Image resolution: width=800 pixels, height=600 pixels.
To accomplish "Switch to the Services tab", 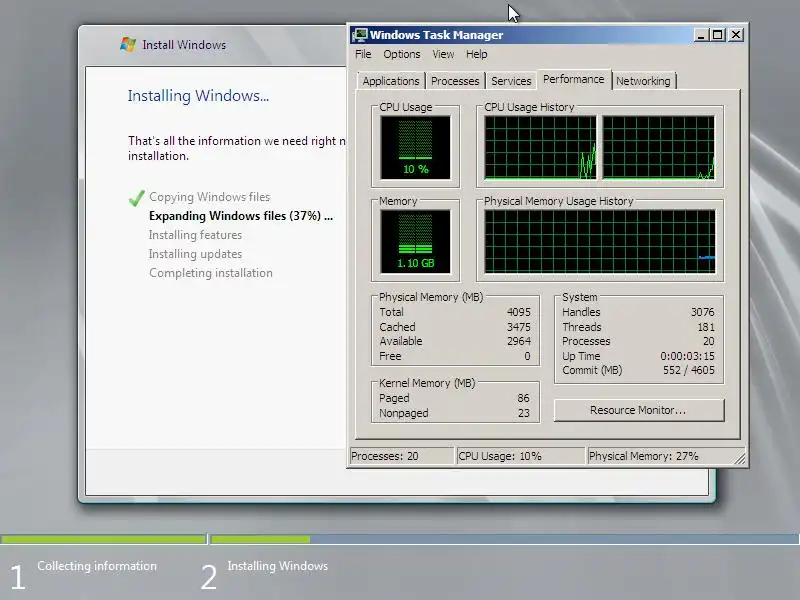I will click(x=511, y=81).
